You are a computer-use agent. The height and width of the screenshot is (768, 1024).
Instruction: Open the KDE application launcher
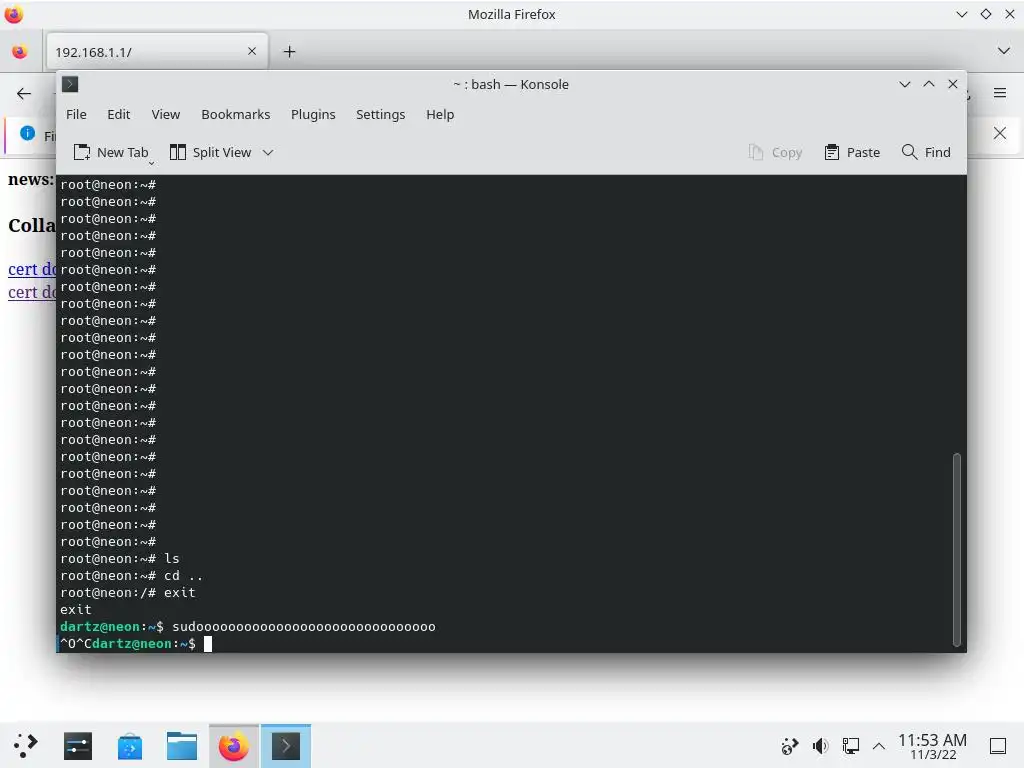click(26, 746)
